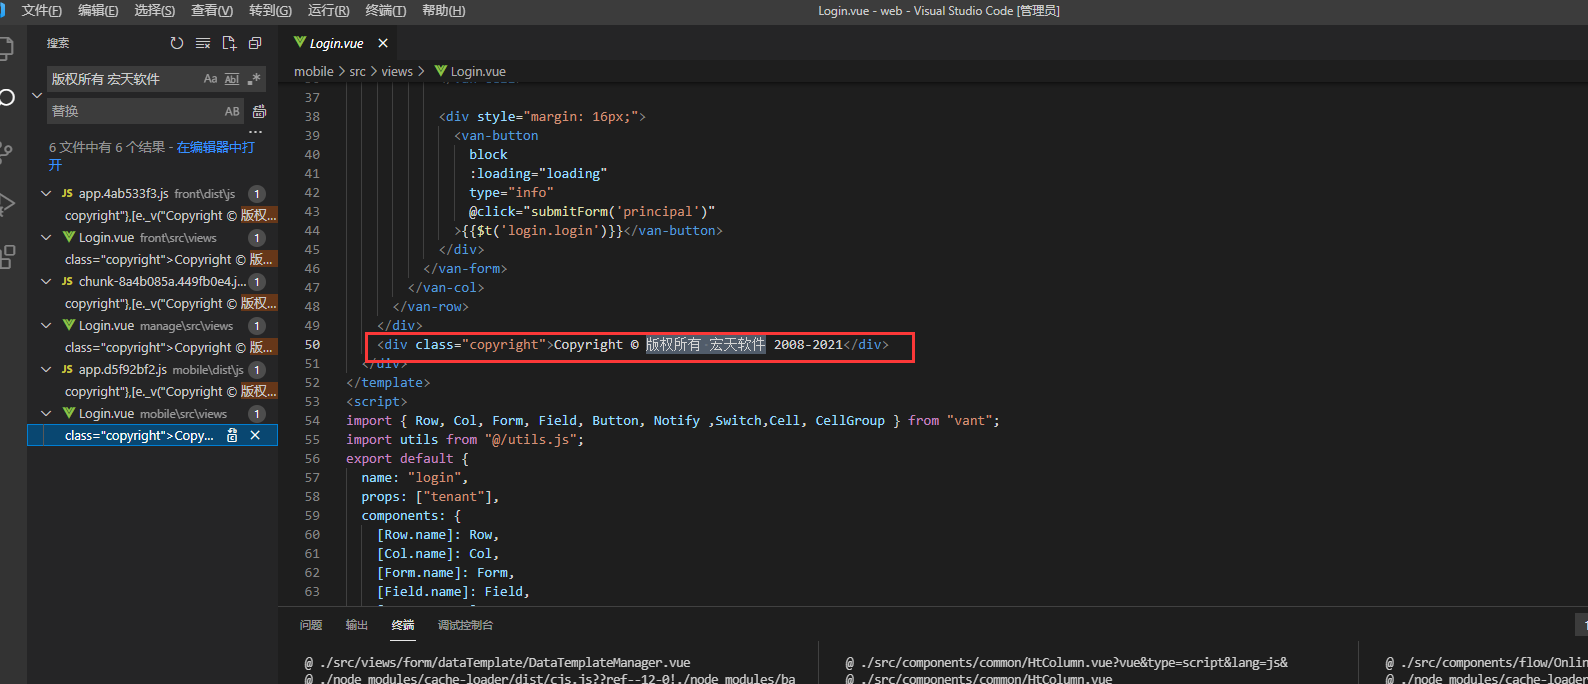Click the 在编辑器中打开 link

215,147
